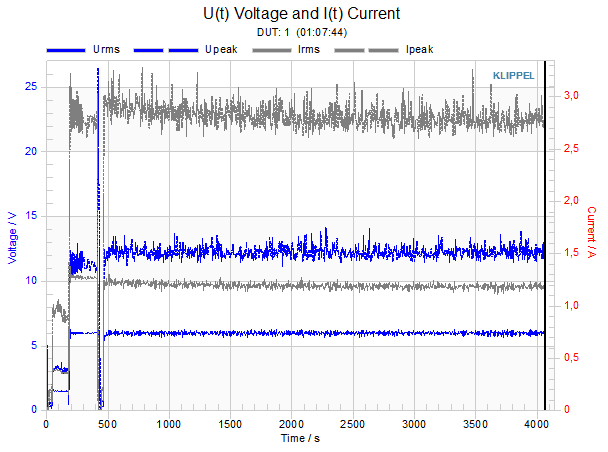Click the 3,0 tick on the current axis

571,95
